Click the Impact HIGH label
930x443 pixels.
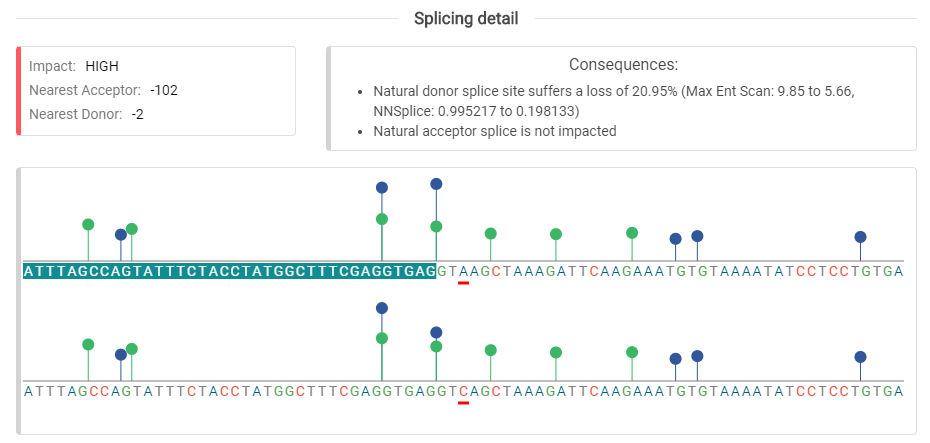click(x=101, y=66)
